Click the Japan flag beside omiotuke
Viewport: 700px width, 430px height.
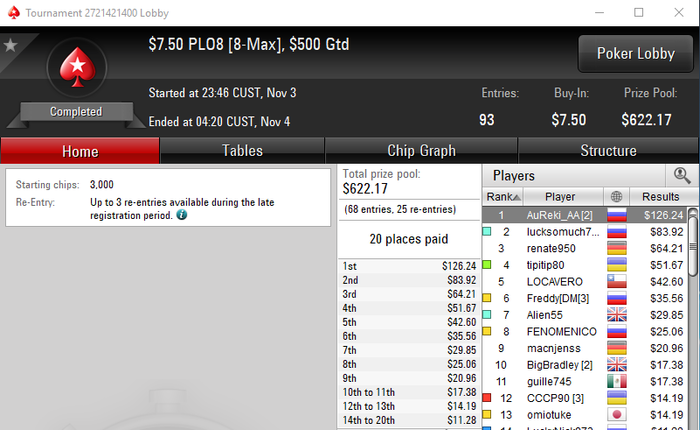(617, 415)
